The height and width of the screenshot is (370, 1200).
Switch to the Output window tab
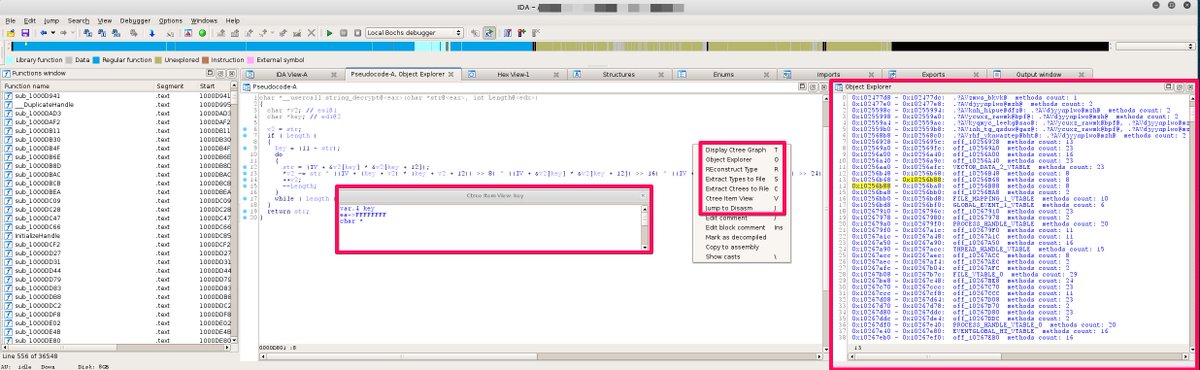point(1040,74)
